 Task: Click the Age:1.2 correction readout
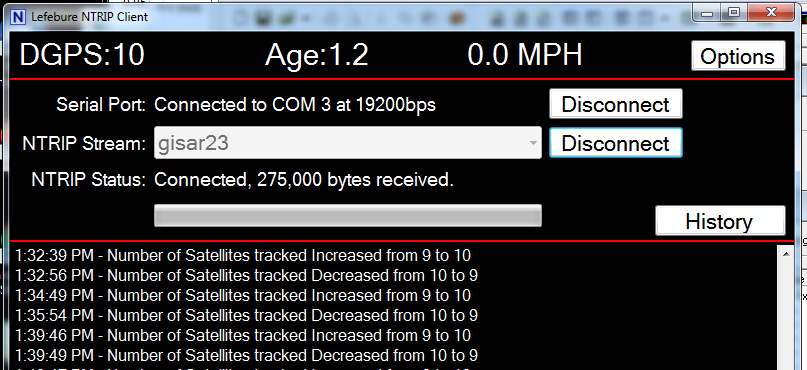[317, 55]
